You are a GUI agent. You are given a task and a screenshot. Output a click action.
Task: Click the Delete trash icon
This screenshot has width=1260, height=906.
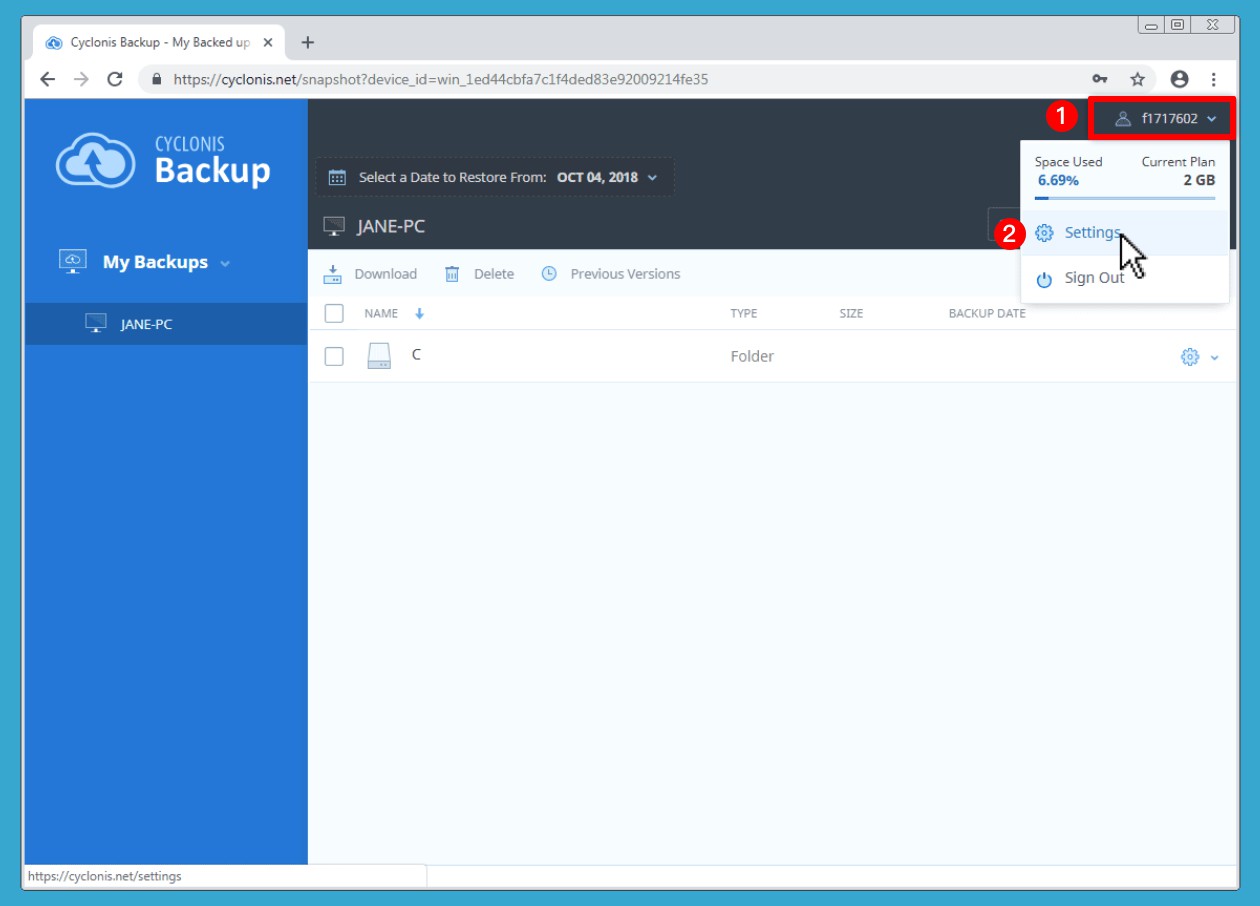[x=452, y=274]
